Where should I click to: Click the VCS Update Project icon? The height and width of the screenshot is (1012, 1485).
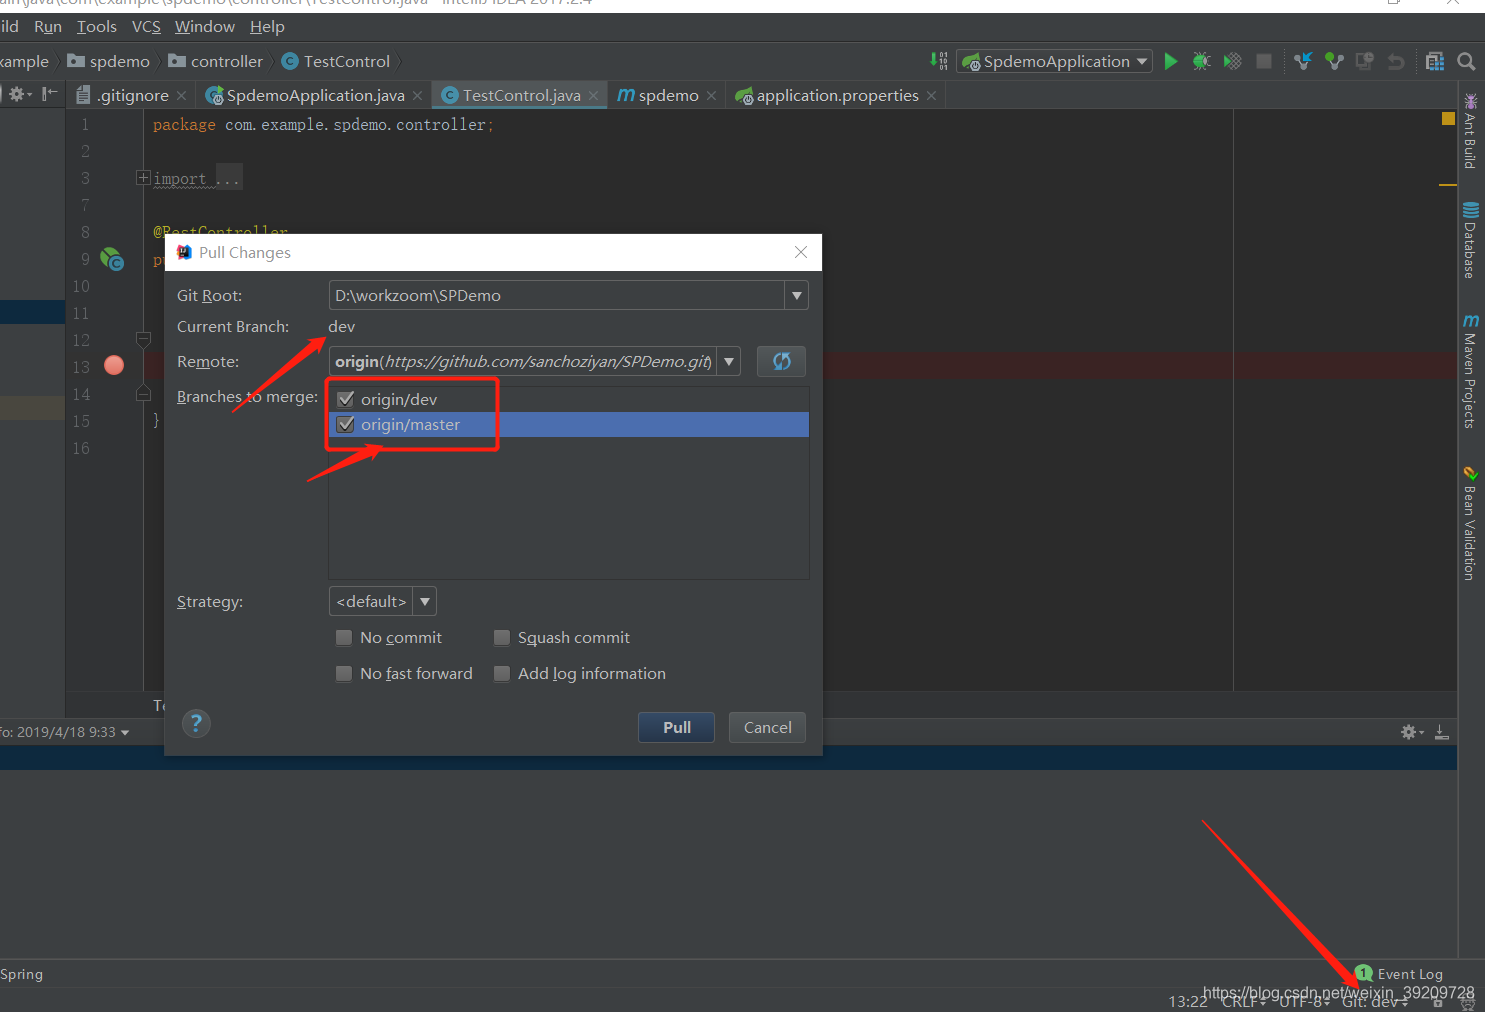1303,61
